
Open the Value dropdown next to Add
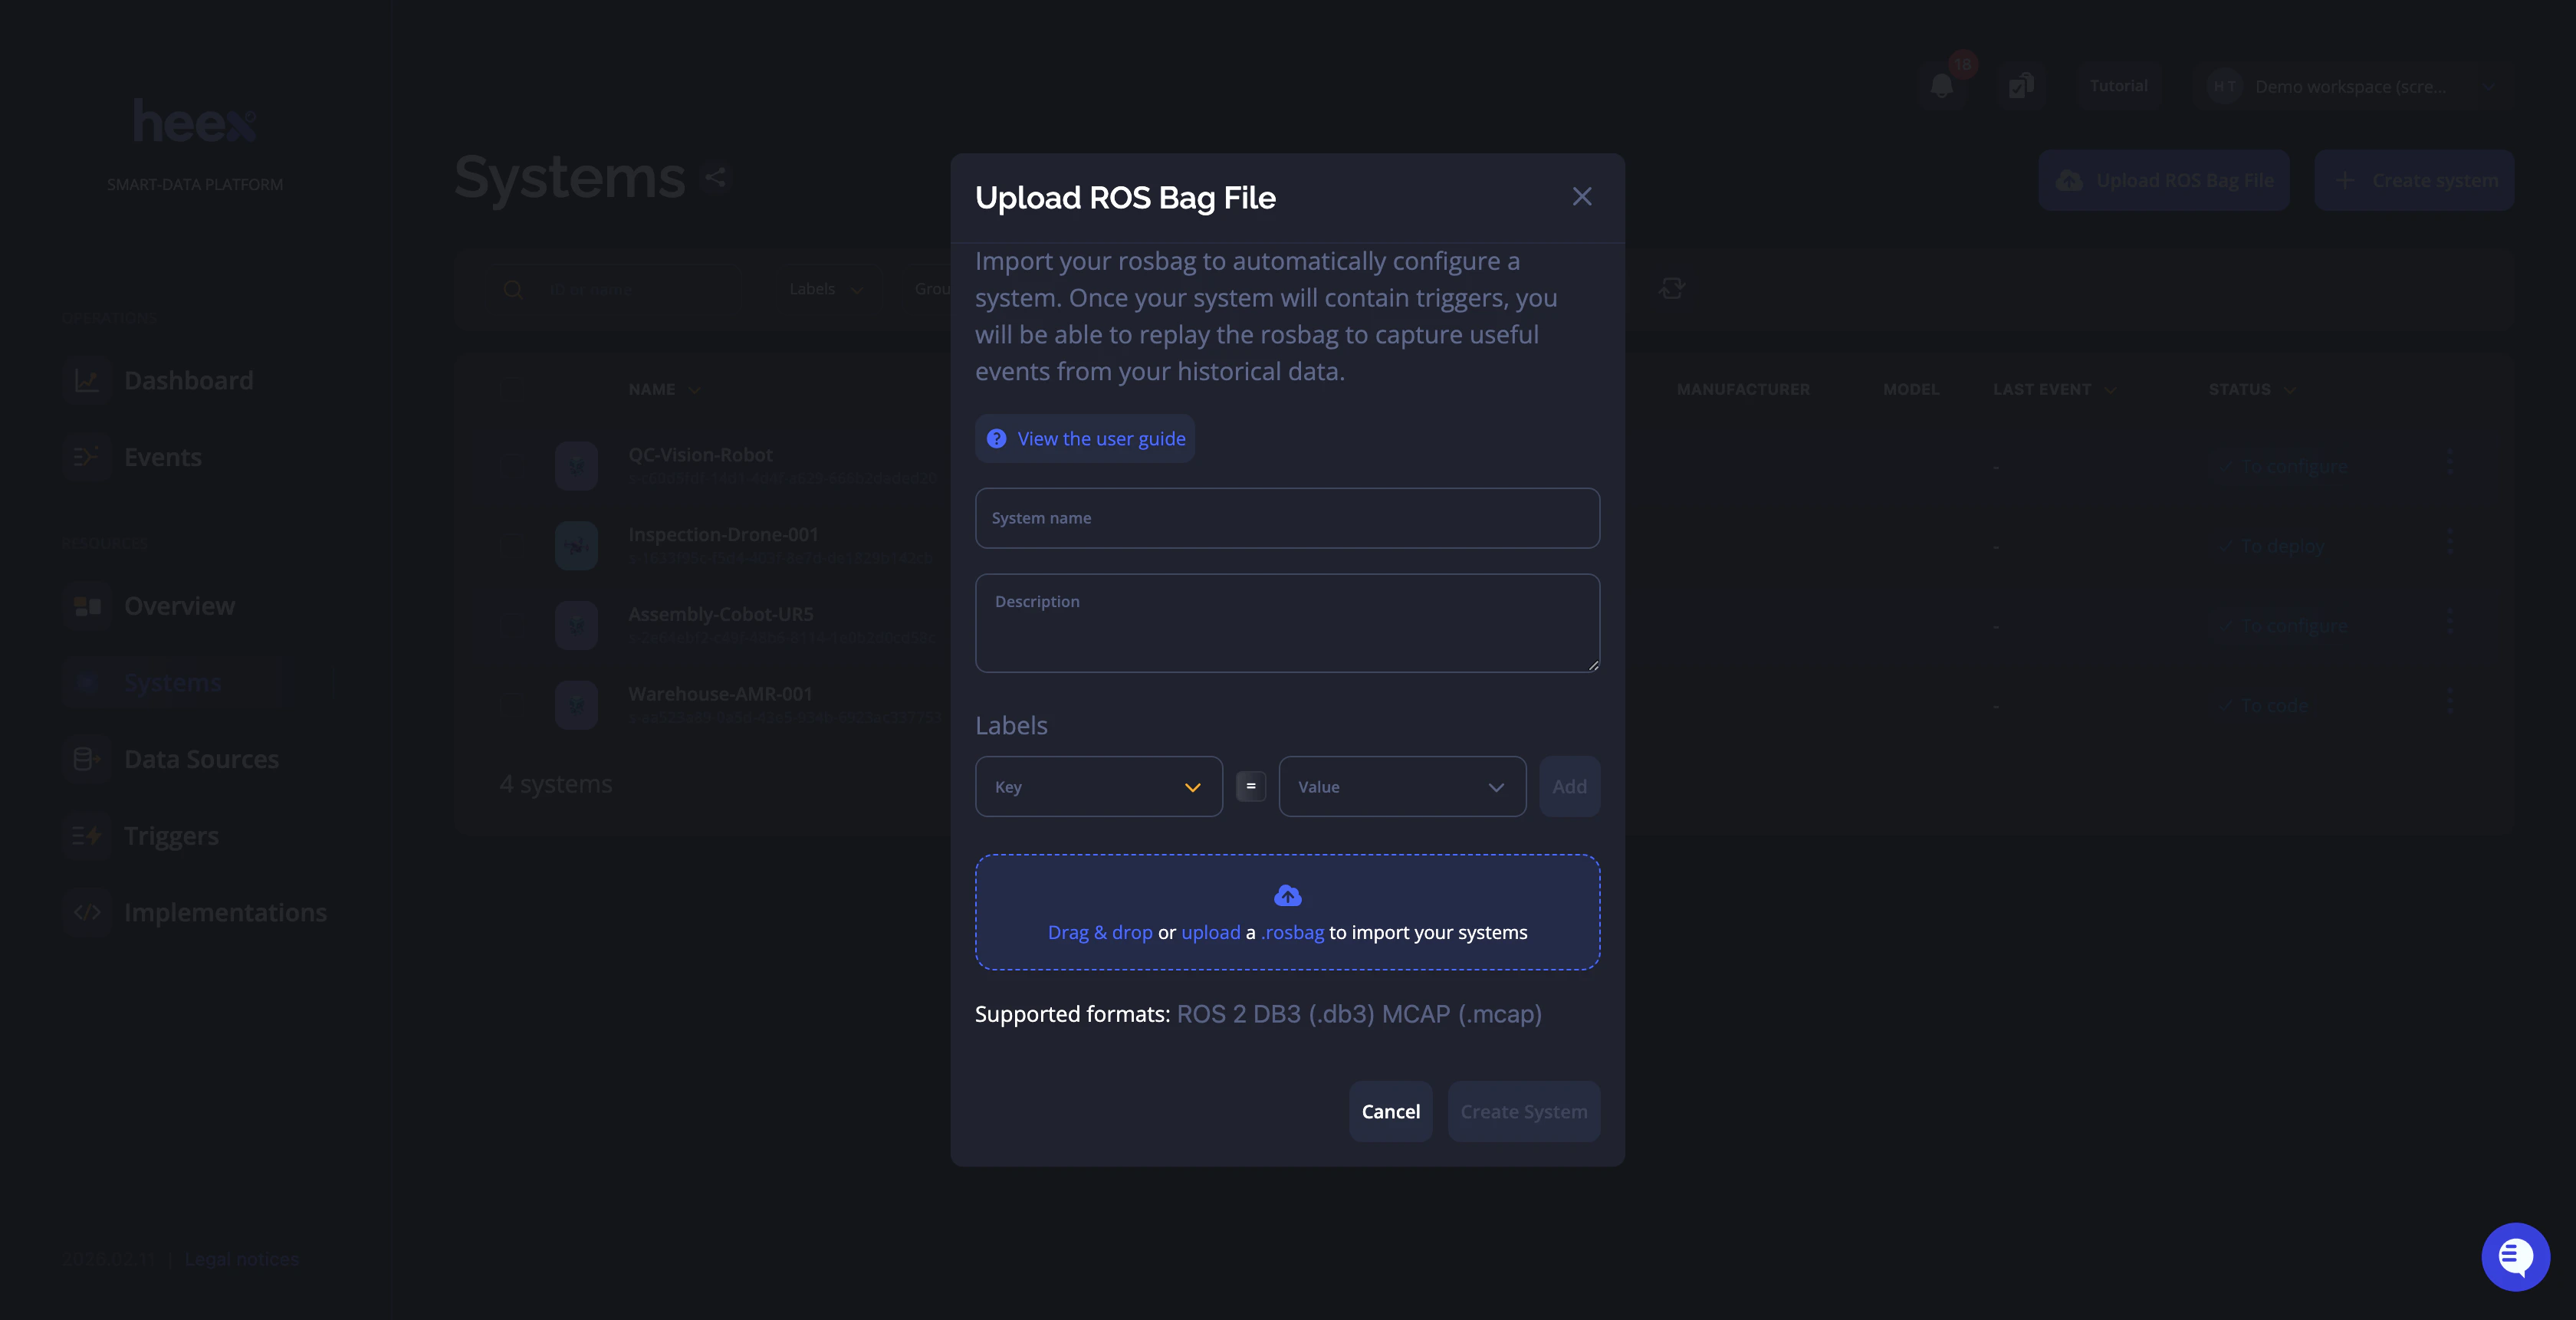pyautogui.click(x=1401, y=786)
